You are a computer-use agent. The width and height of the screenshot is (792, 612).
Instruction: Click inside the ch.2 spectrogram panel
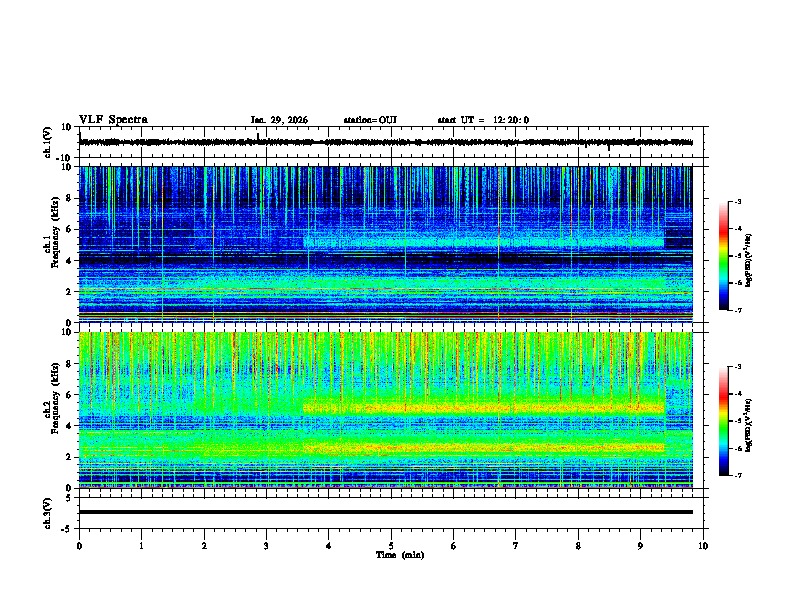pyautogui.click(x=385, y=410)
